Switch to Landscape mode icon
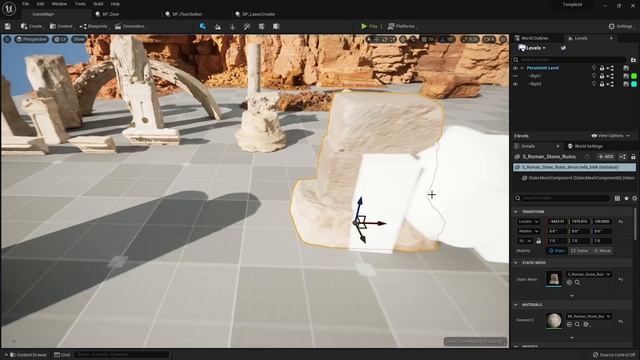The height and width of the screenshot is (360, 640). 218,27
